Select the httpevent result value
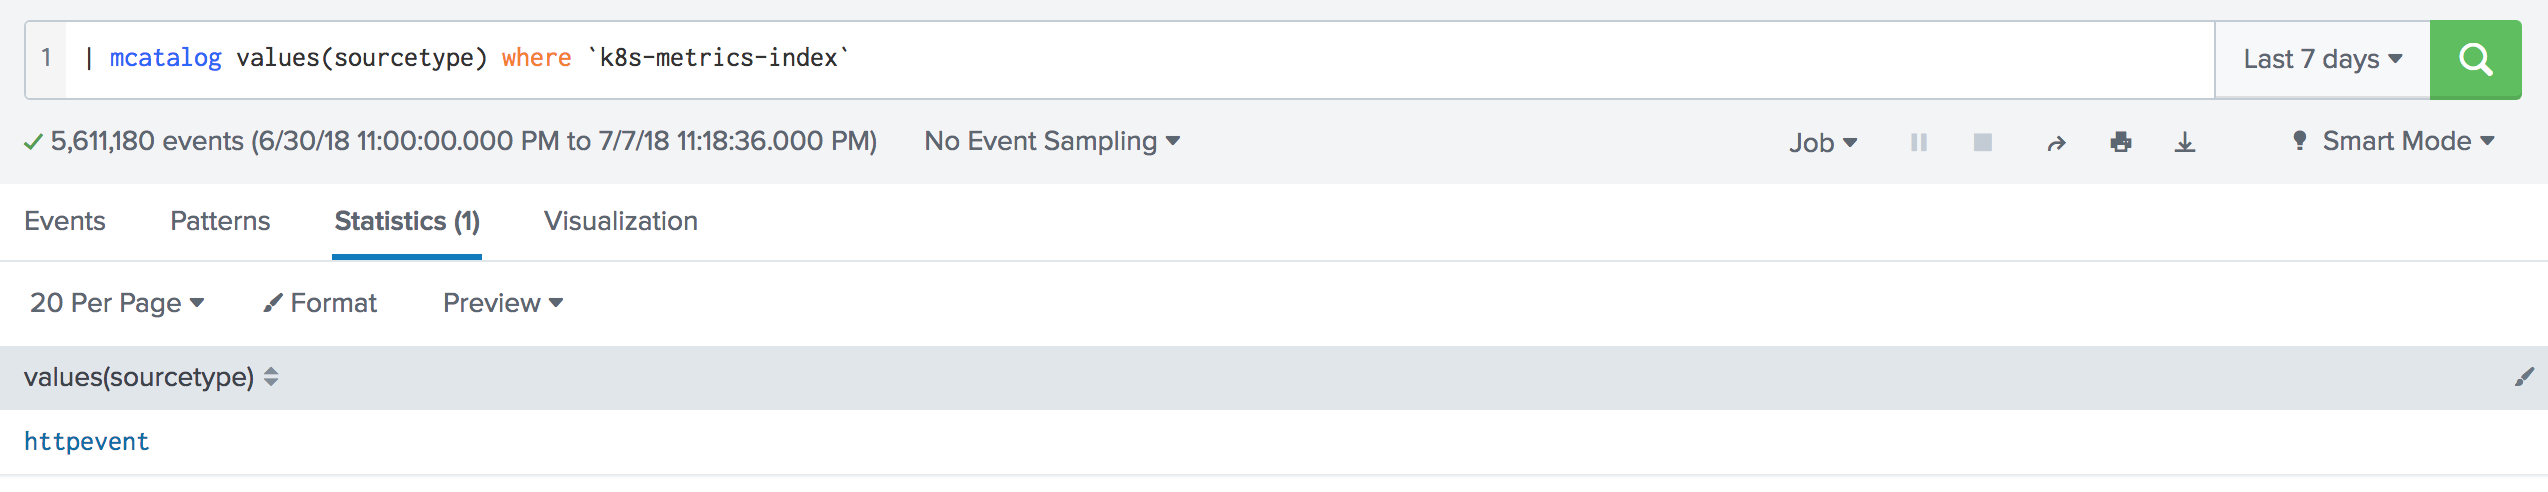Image resolution: width=2548 pixels, height=492 pixels. coord(86,442)
